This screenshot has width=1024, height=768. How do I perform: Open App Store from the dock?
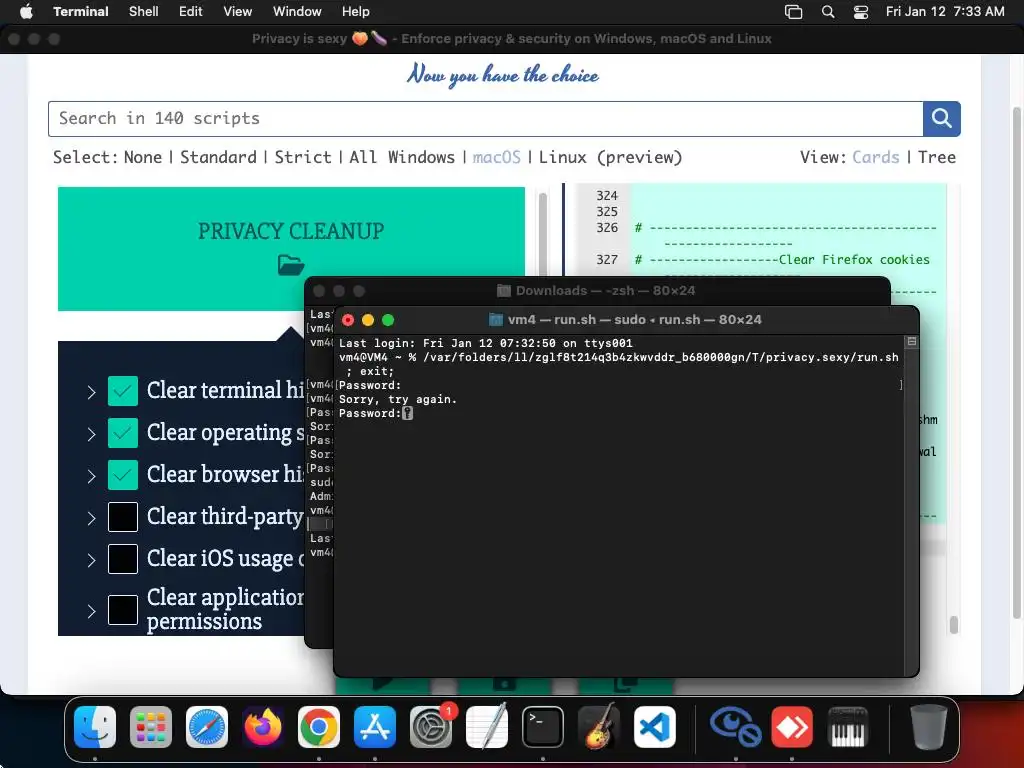[x=375, y=727]
